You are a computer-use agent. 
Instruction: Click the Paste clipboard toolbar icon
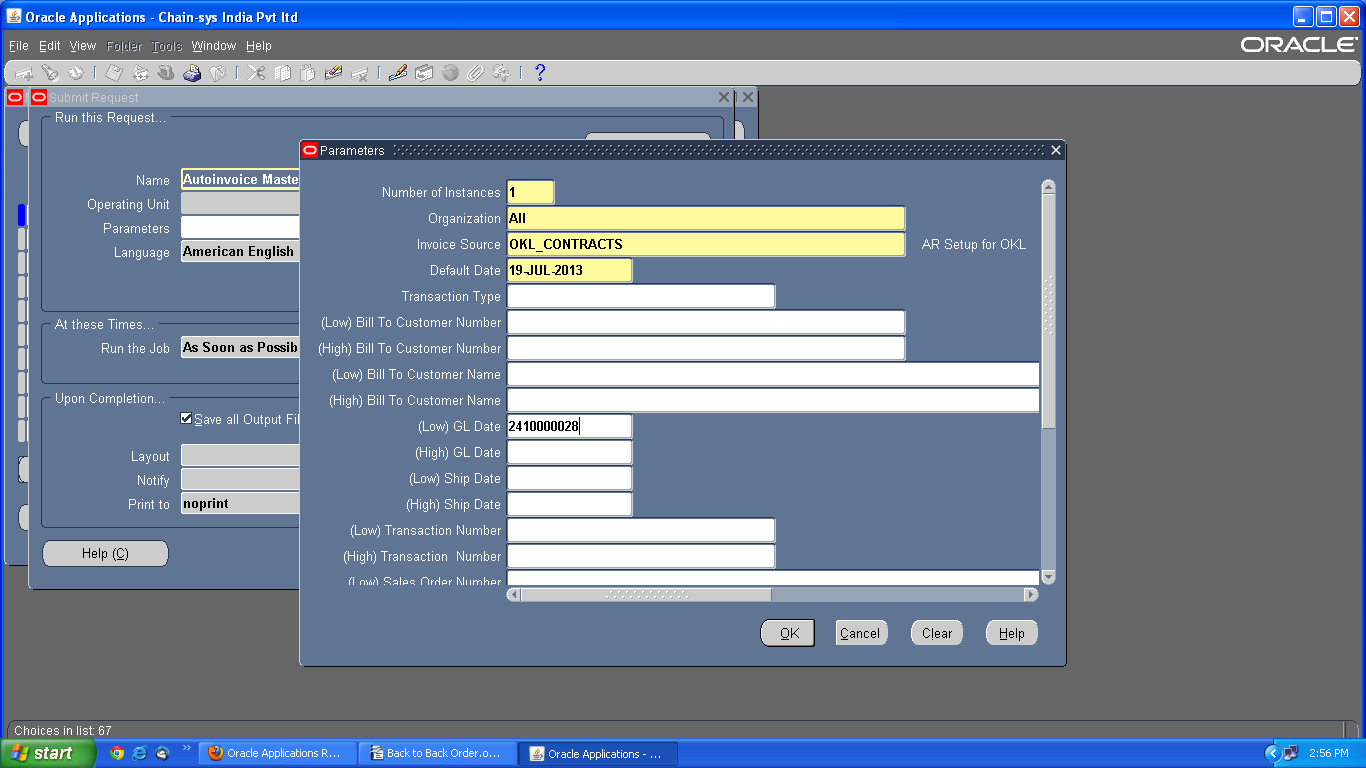[308, 73]
